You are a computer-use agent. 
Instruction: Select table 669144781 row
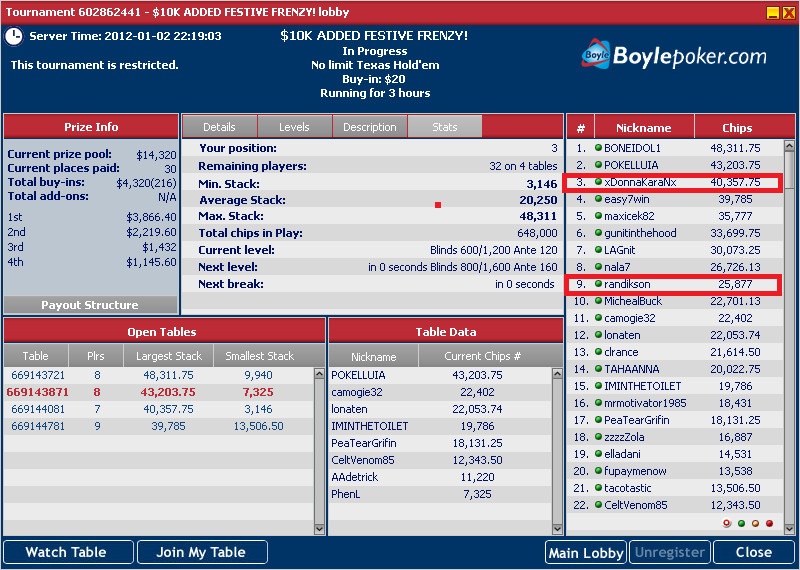click(x=159, y=426)
